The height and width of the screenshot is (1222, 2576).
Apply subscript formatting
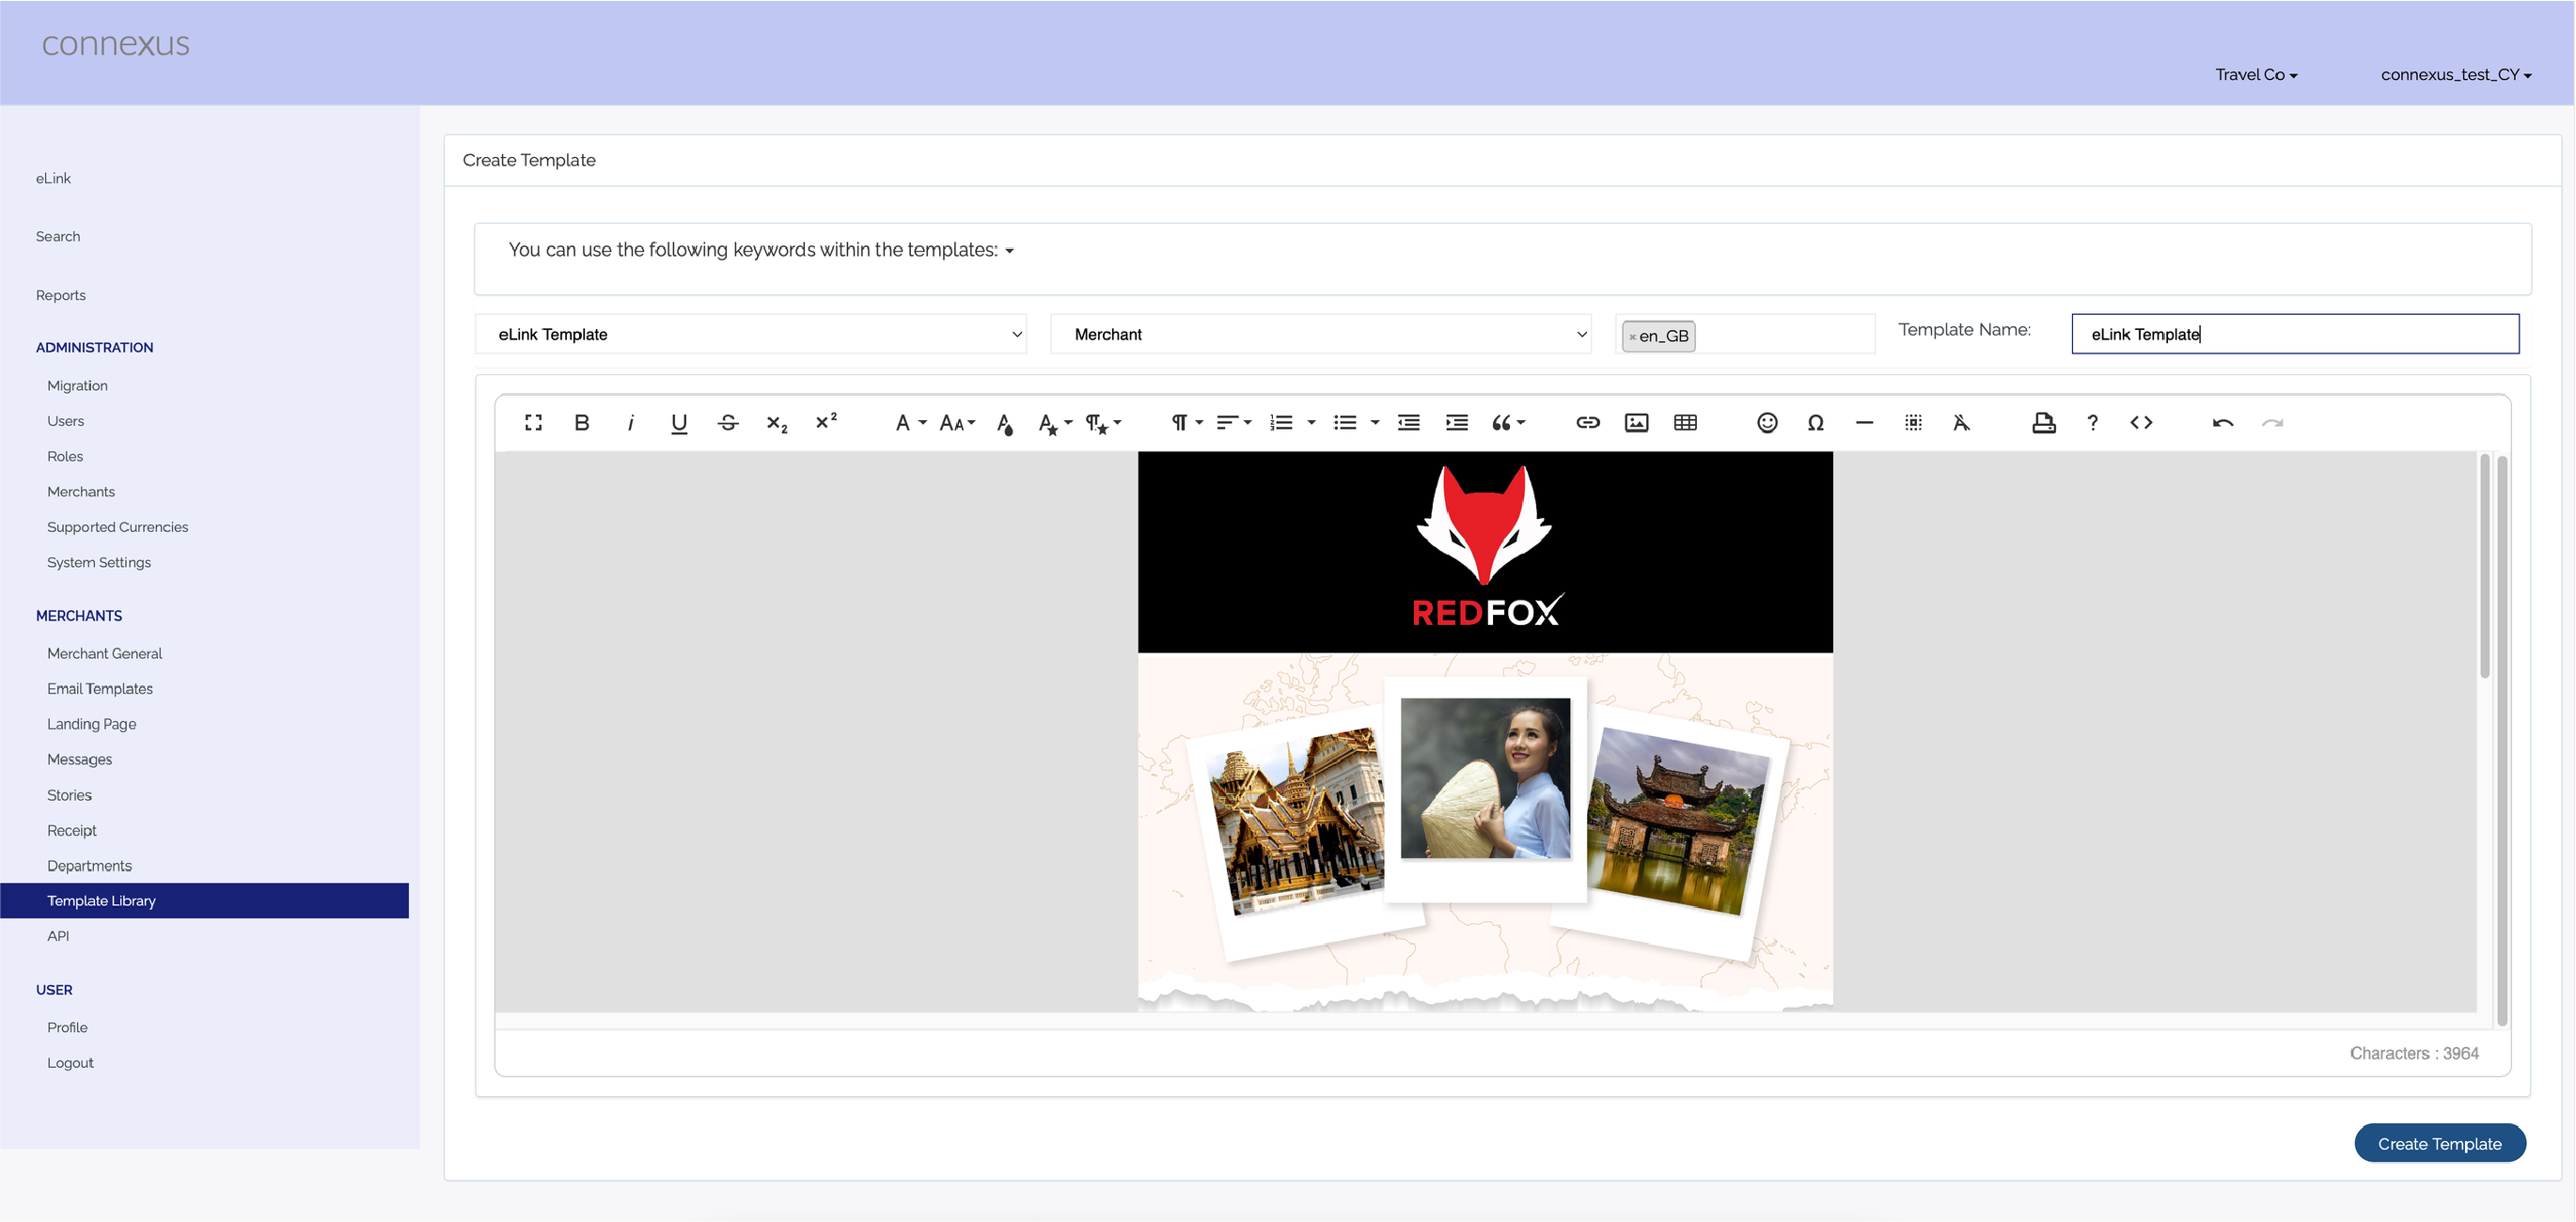pyautogui.click(x=777, y=423)
